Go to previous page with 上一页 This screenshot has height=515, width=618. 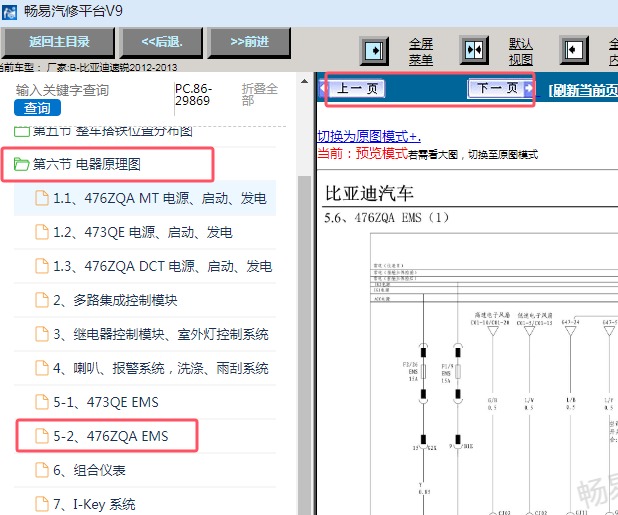pos(352,88)
